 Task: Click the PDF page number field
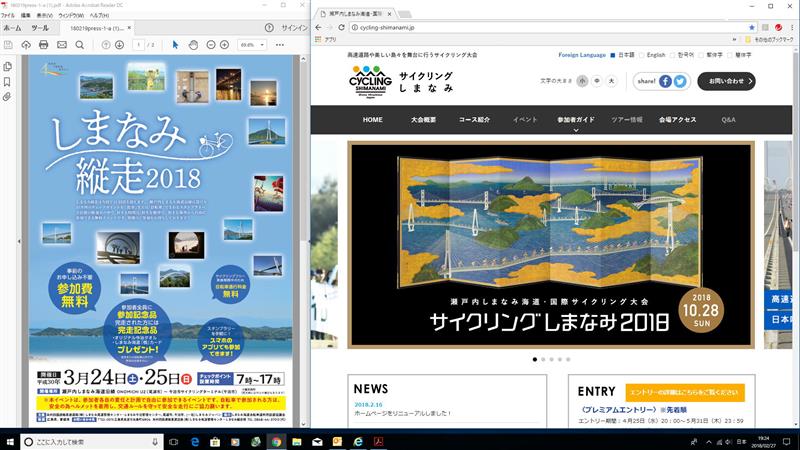point(138,45)
